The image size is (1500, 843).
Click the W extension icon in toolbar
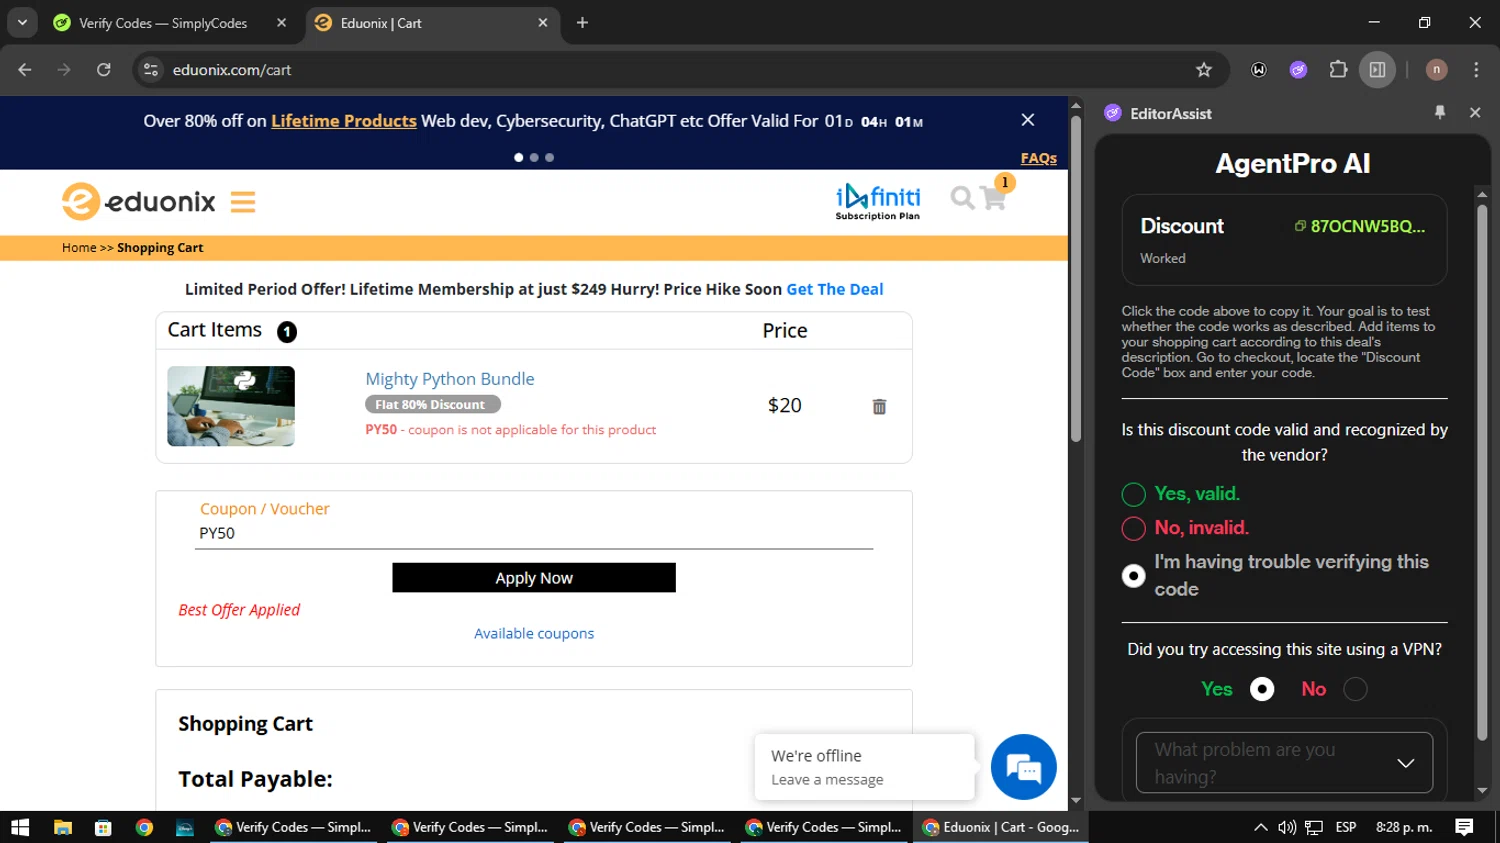(1259, 70)
